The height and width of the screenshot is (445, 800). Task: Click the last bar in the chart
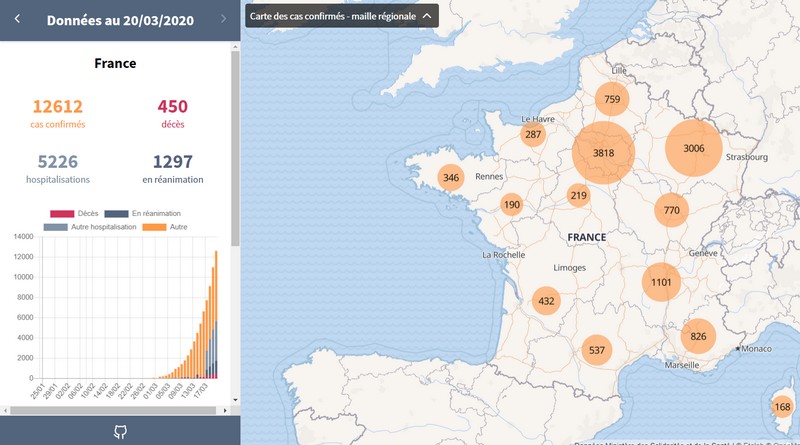216,314
